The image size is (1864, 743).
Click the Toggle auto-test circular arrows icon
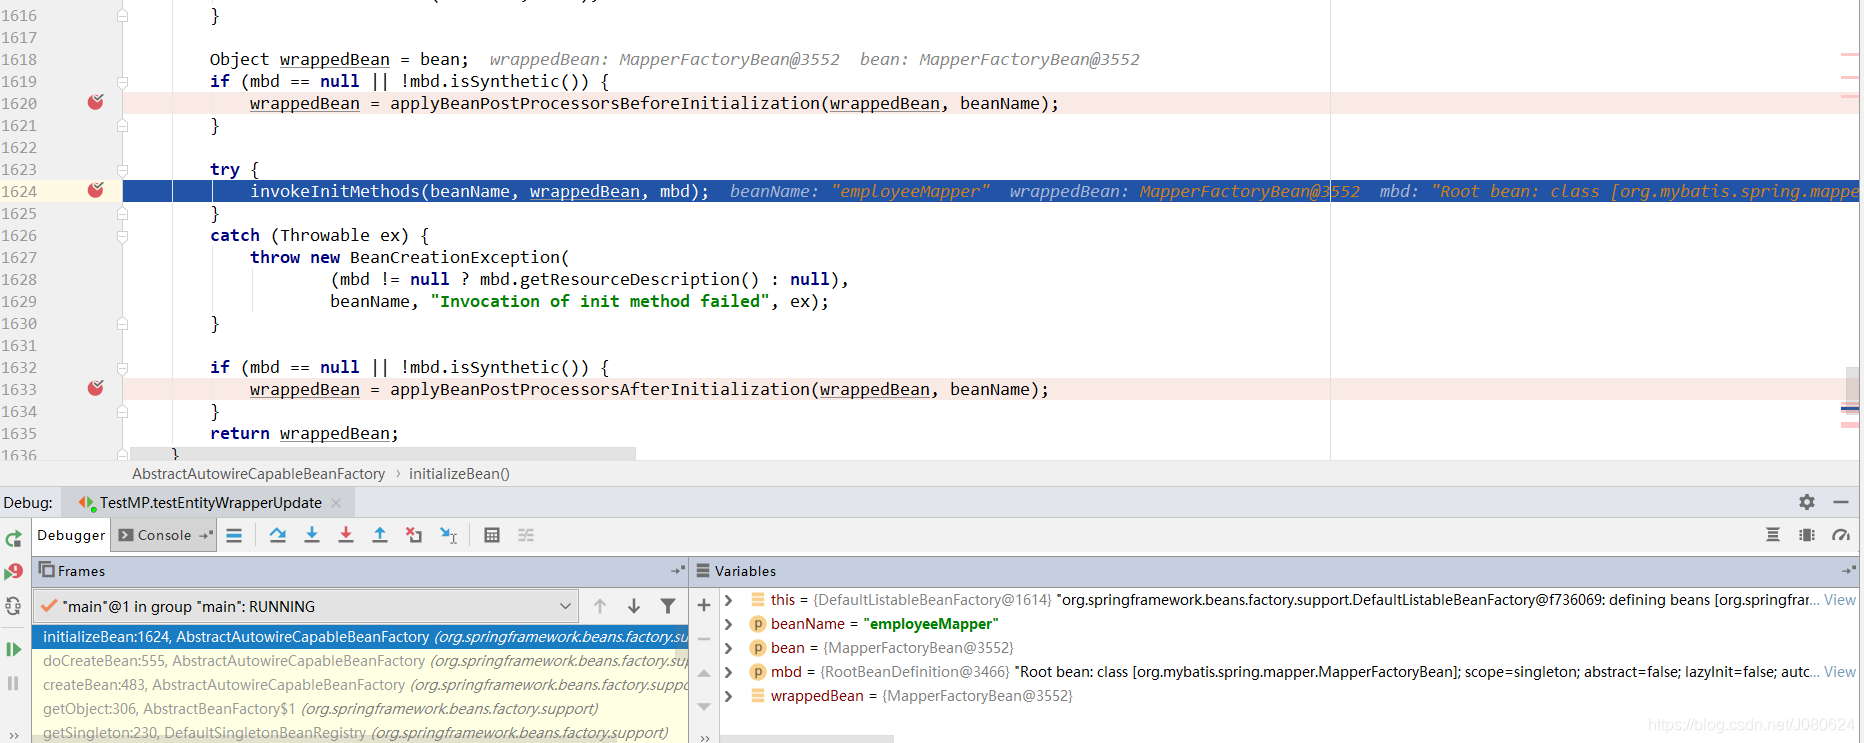tap(13, 606)
